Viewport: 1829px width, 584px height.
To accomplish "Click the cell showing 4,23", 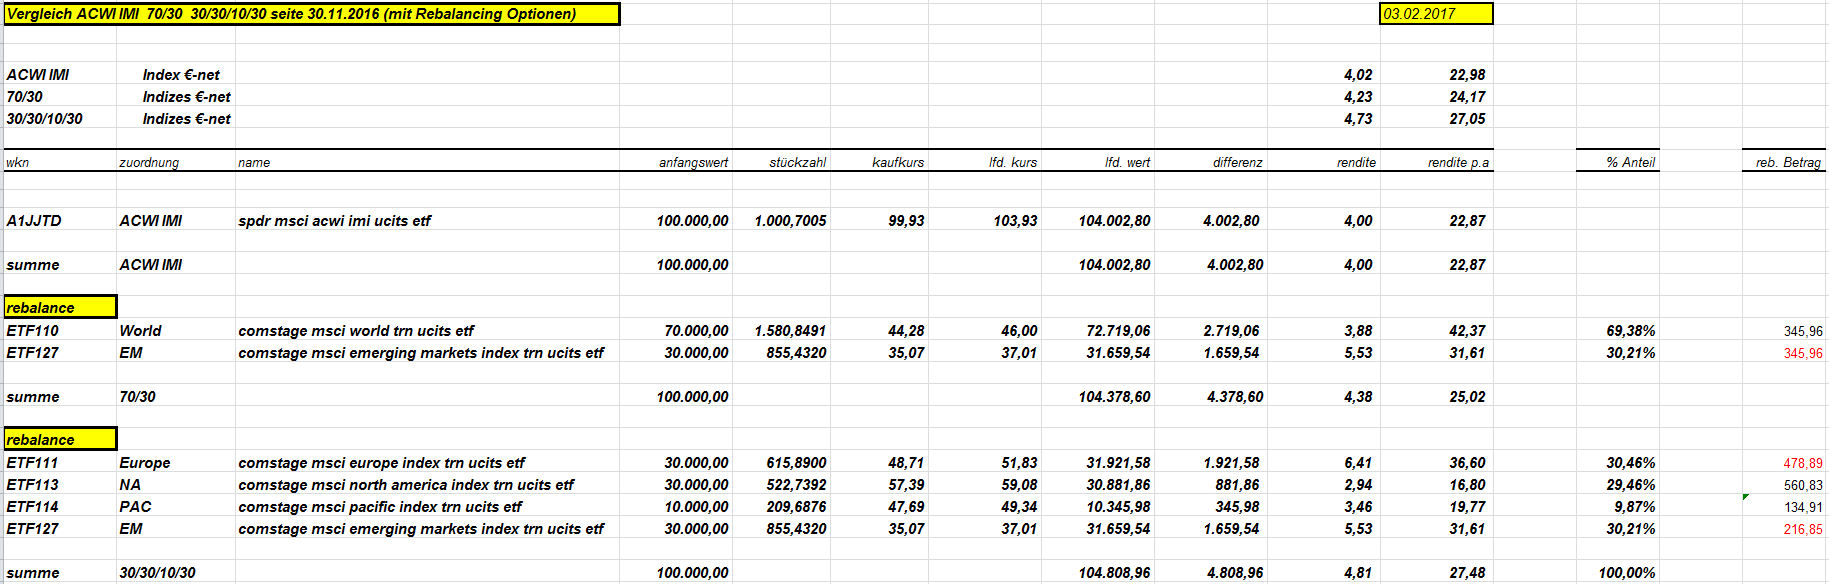I will (1358, 97).
